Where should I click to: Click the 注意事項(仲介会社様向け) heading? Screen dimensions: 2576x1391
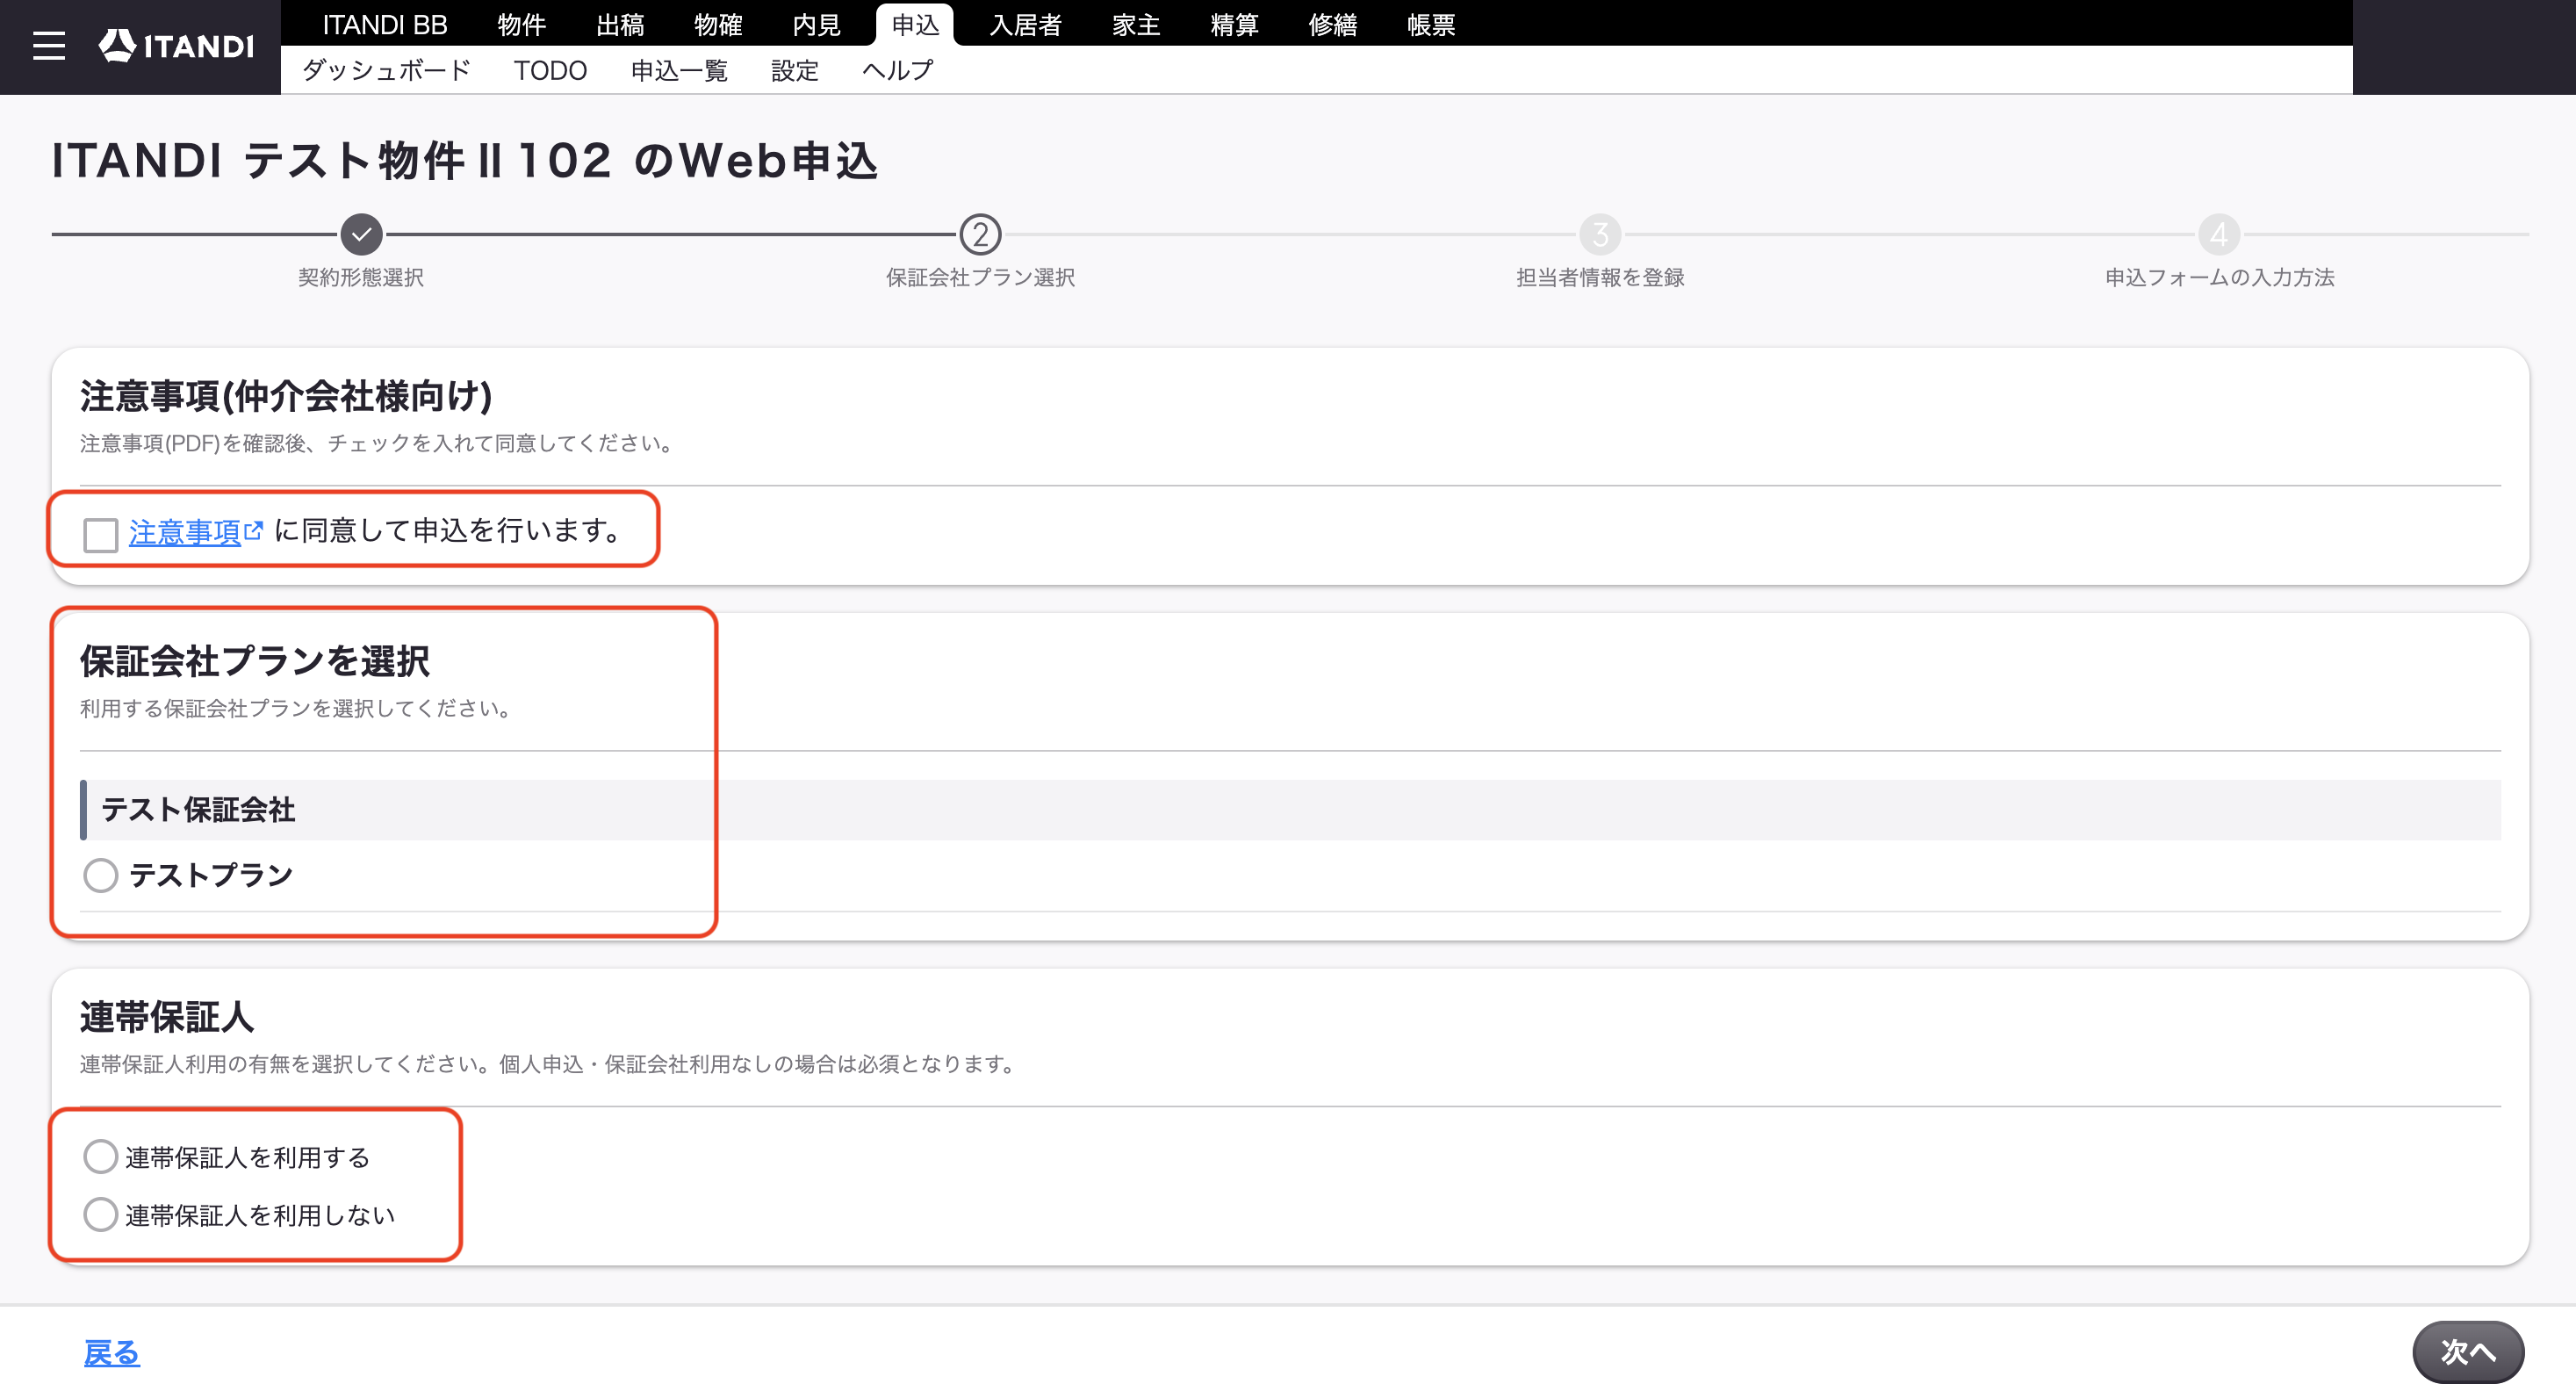coord(286,396)
